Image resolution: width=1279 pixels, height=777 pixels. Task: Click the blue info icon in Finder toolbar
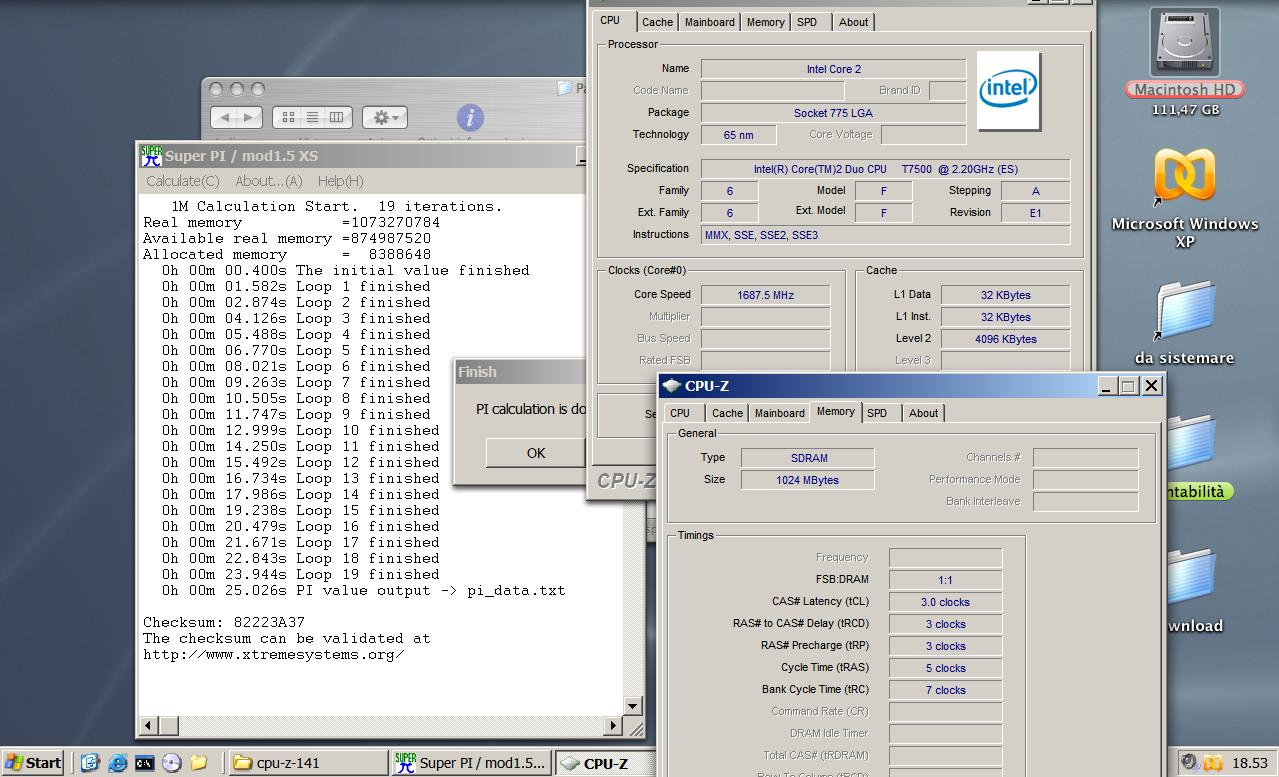(x=470, y=117)
